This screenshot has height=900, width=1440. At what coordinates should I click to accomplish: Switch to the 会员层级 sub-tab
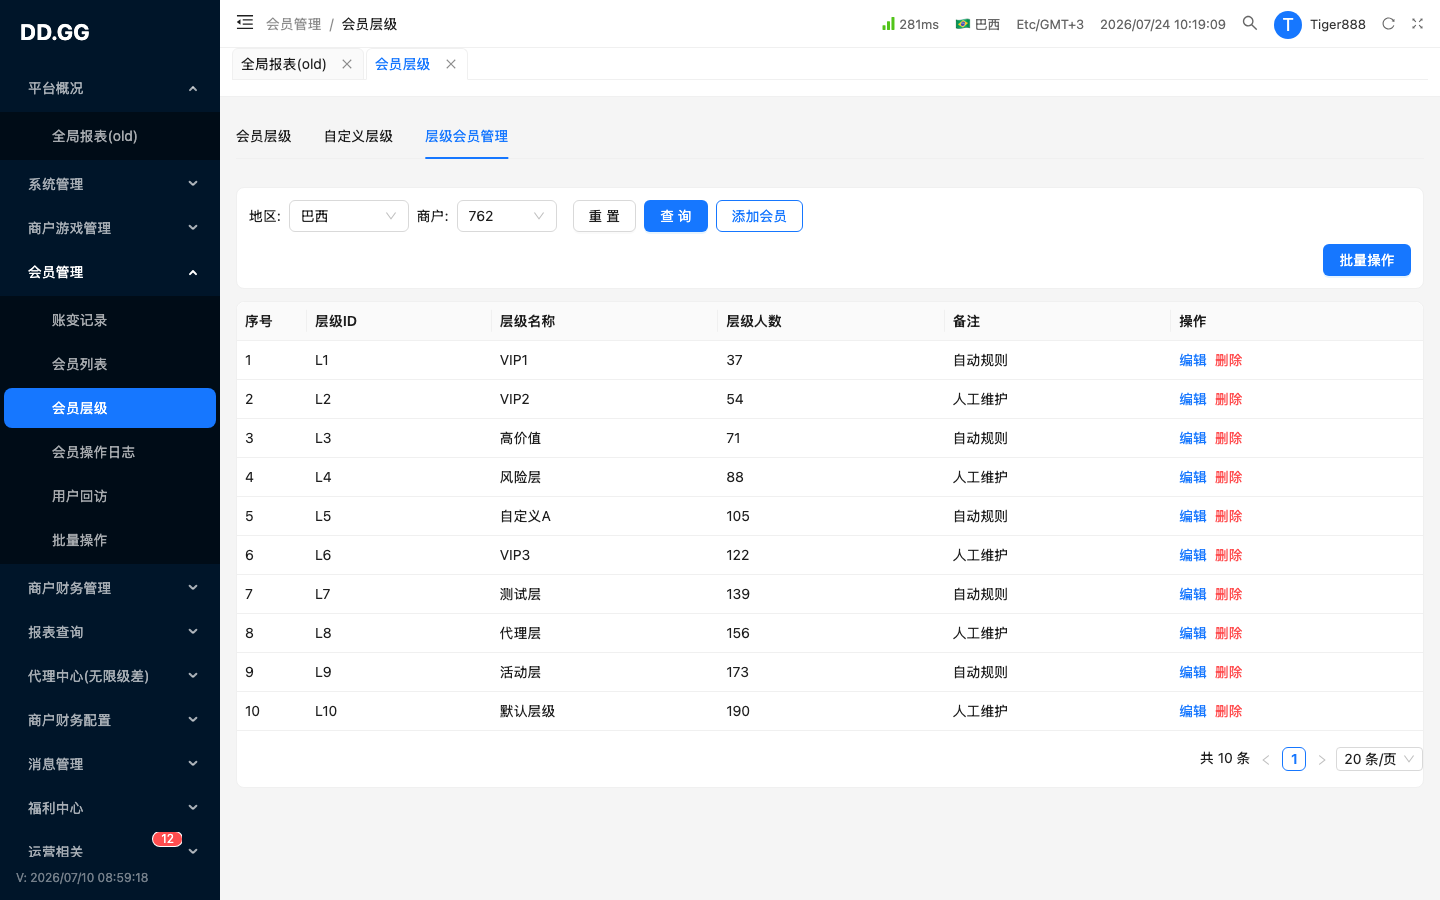(264, 136)
